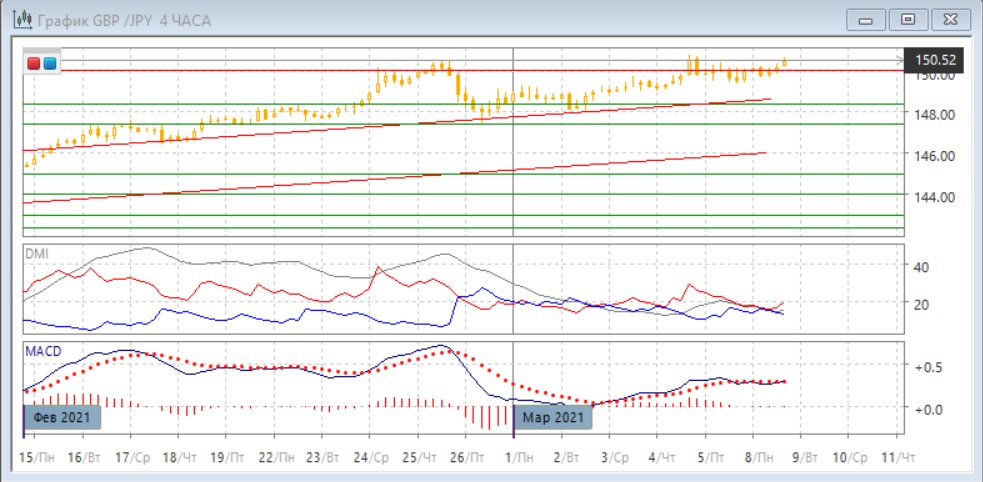Click the DMI indicator label
Viewport: 983px width, 482px height.
(36, 253)
